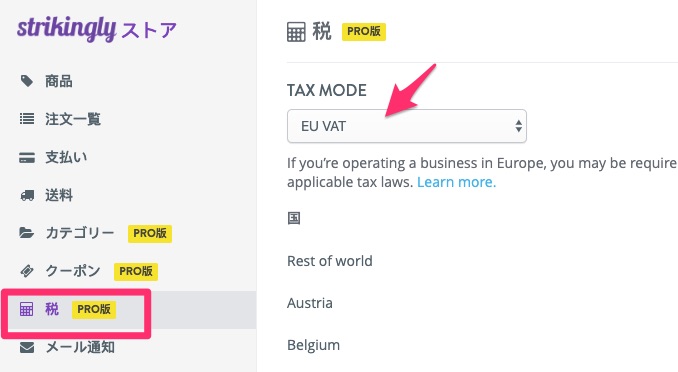Click the coupon ticket icon
Viewport: 678px width, 372px height.
coord(27,271)
